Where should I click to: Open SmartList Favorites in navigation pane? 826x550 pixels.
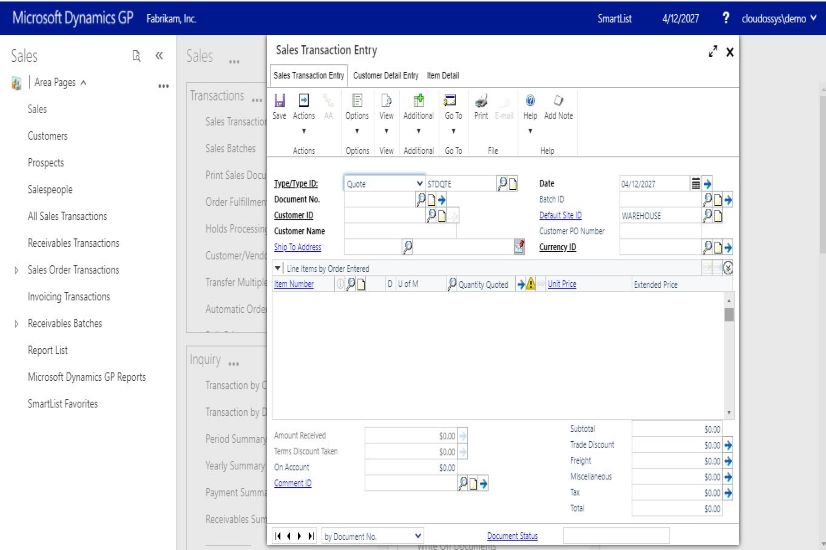(x=63, y=404)
